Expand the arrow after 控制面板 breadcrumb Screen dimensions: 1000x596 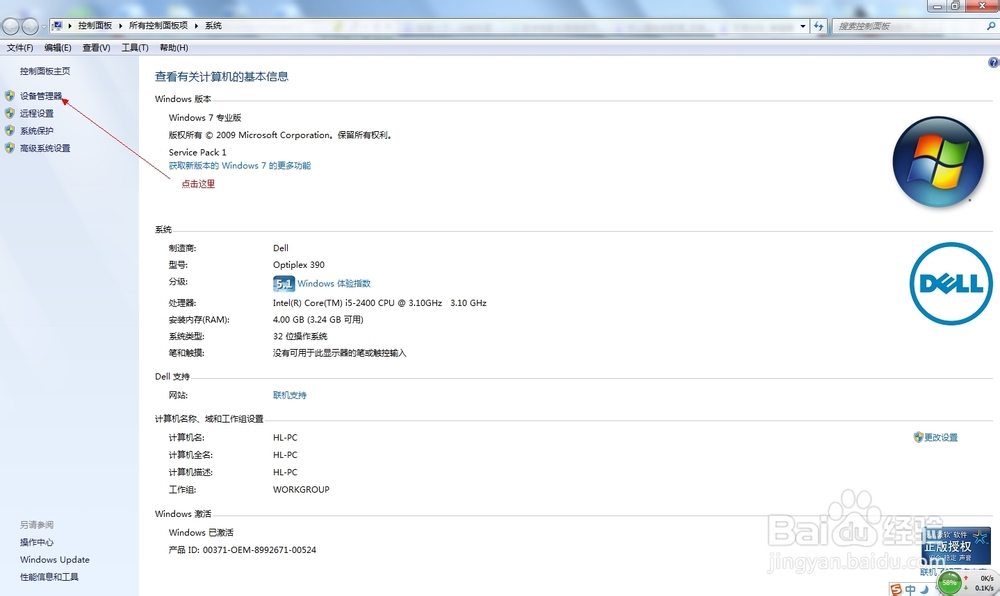[120, 25]
